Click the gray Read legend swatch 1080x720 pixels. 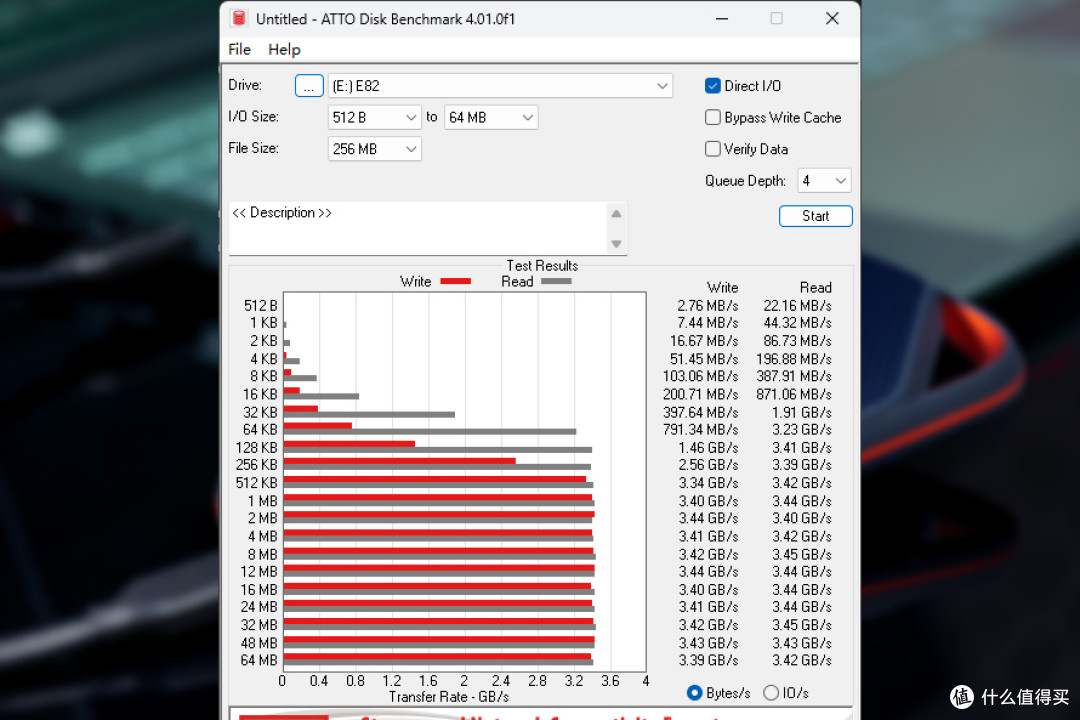[557, 281]
